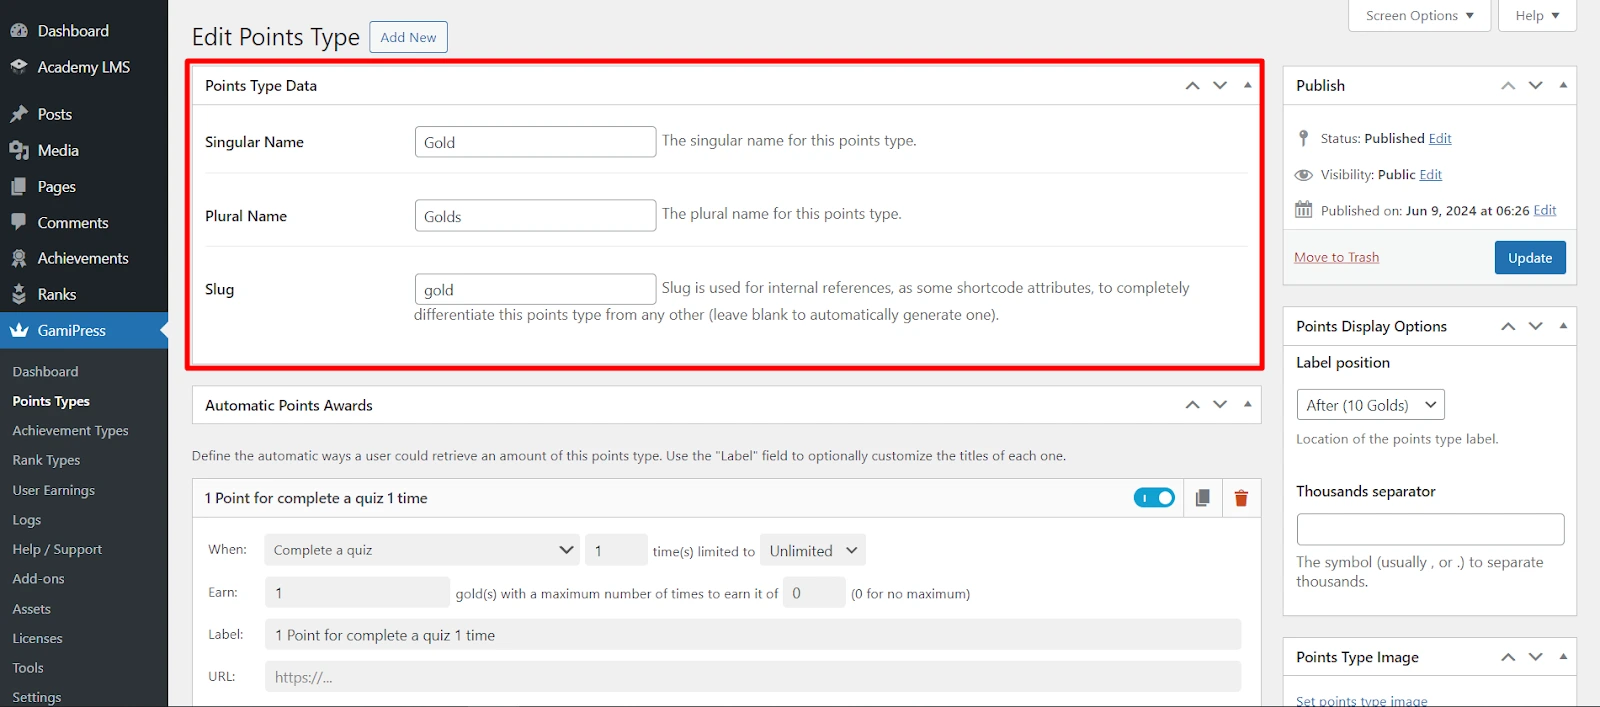1600x707 pixels.
Task: Open the 'Complete a quiz' trigger dropdown
Action: (x=422, y=550)
